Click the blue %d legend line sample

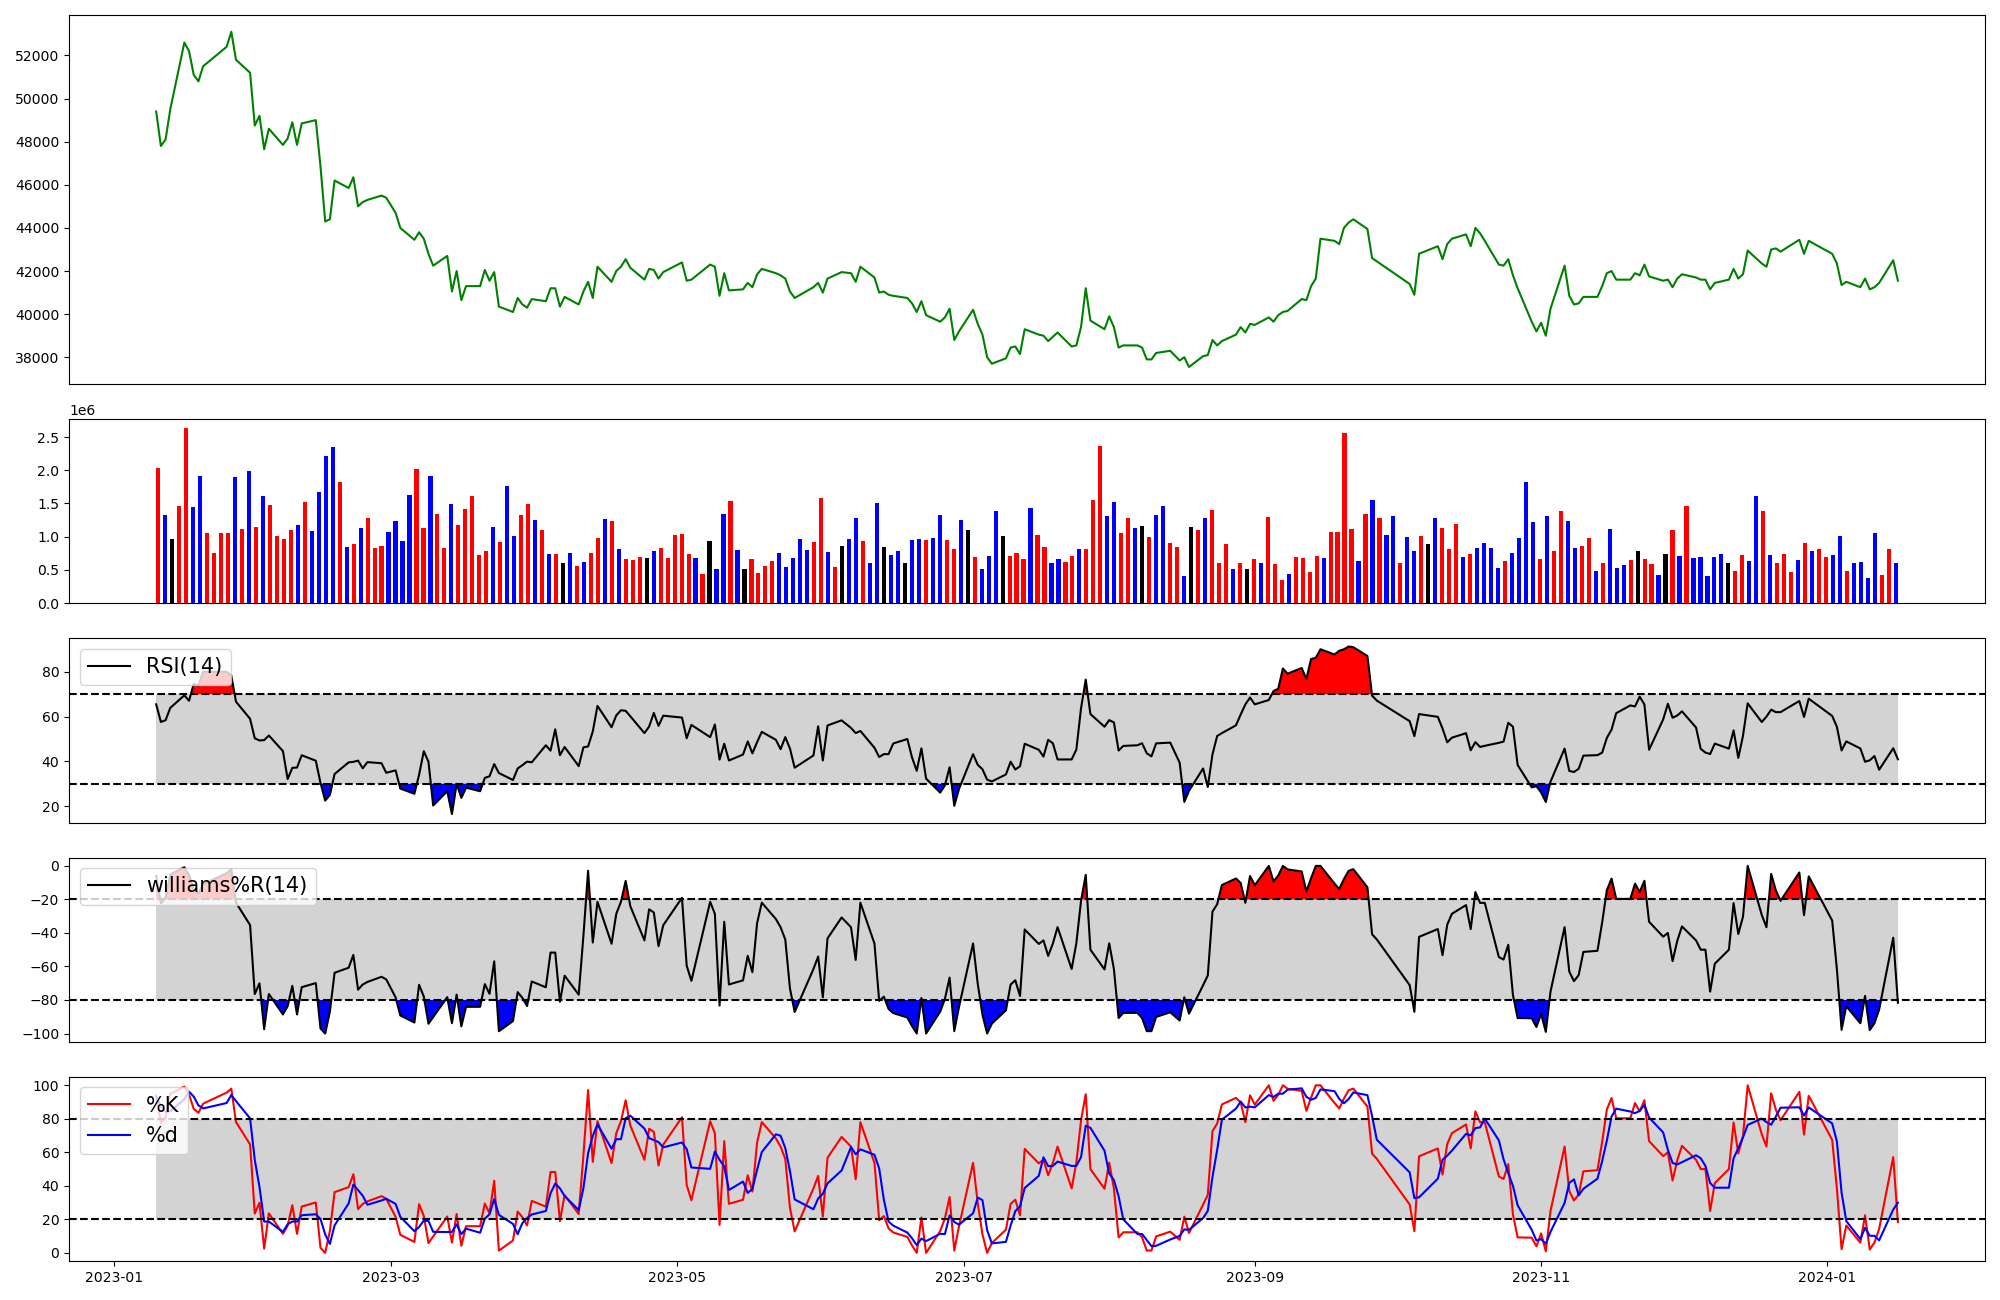[x=109, y=1135]
